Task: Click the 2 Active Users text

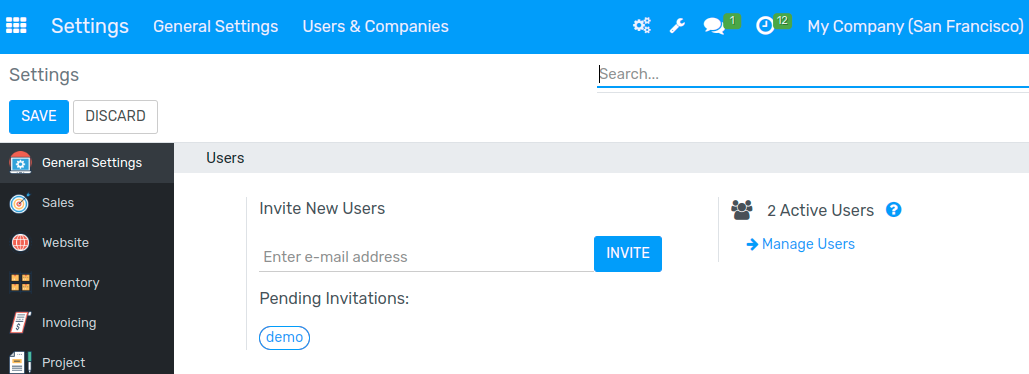Action: click(820, 211)
